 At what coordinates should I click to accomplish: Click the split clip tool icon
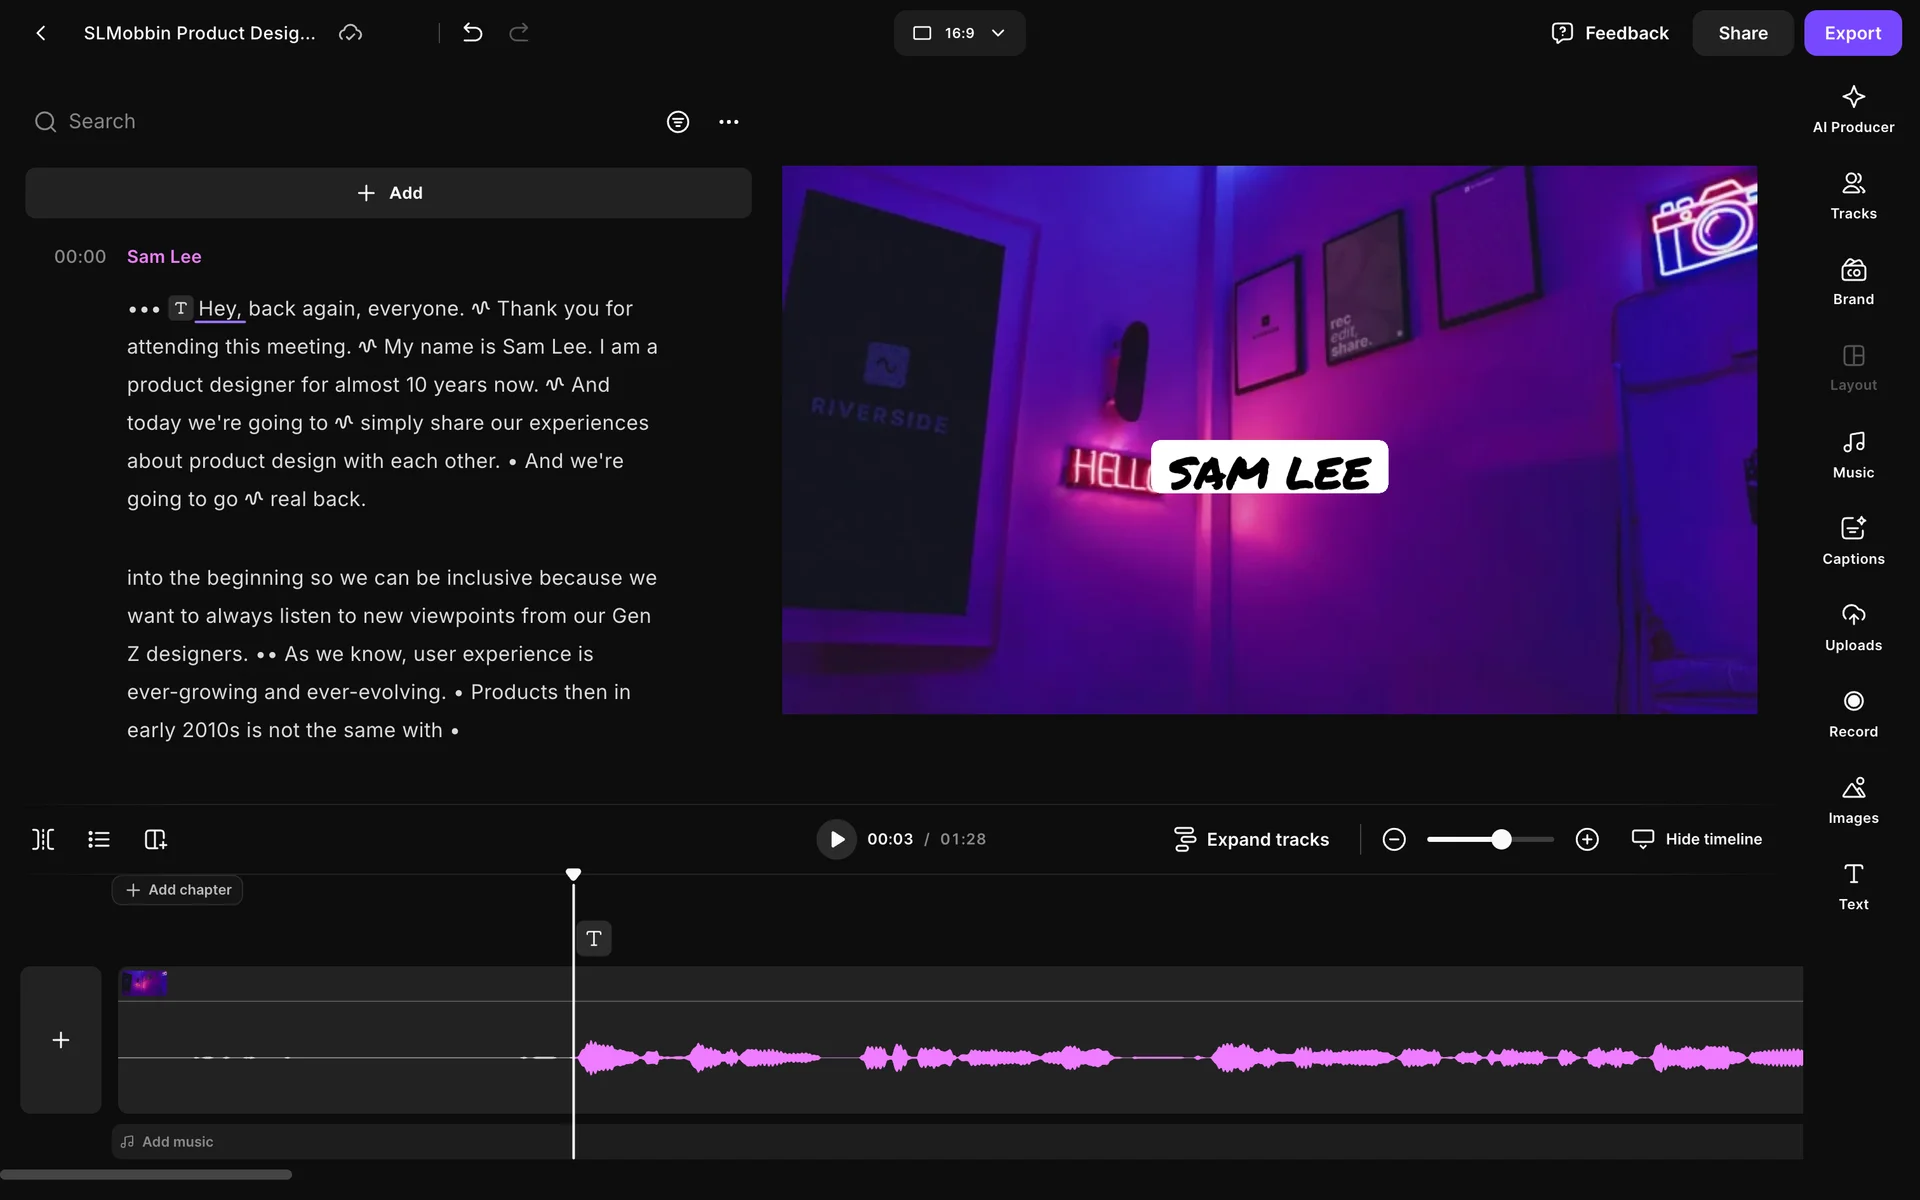tap(43, 839)
